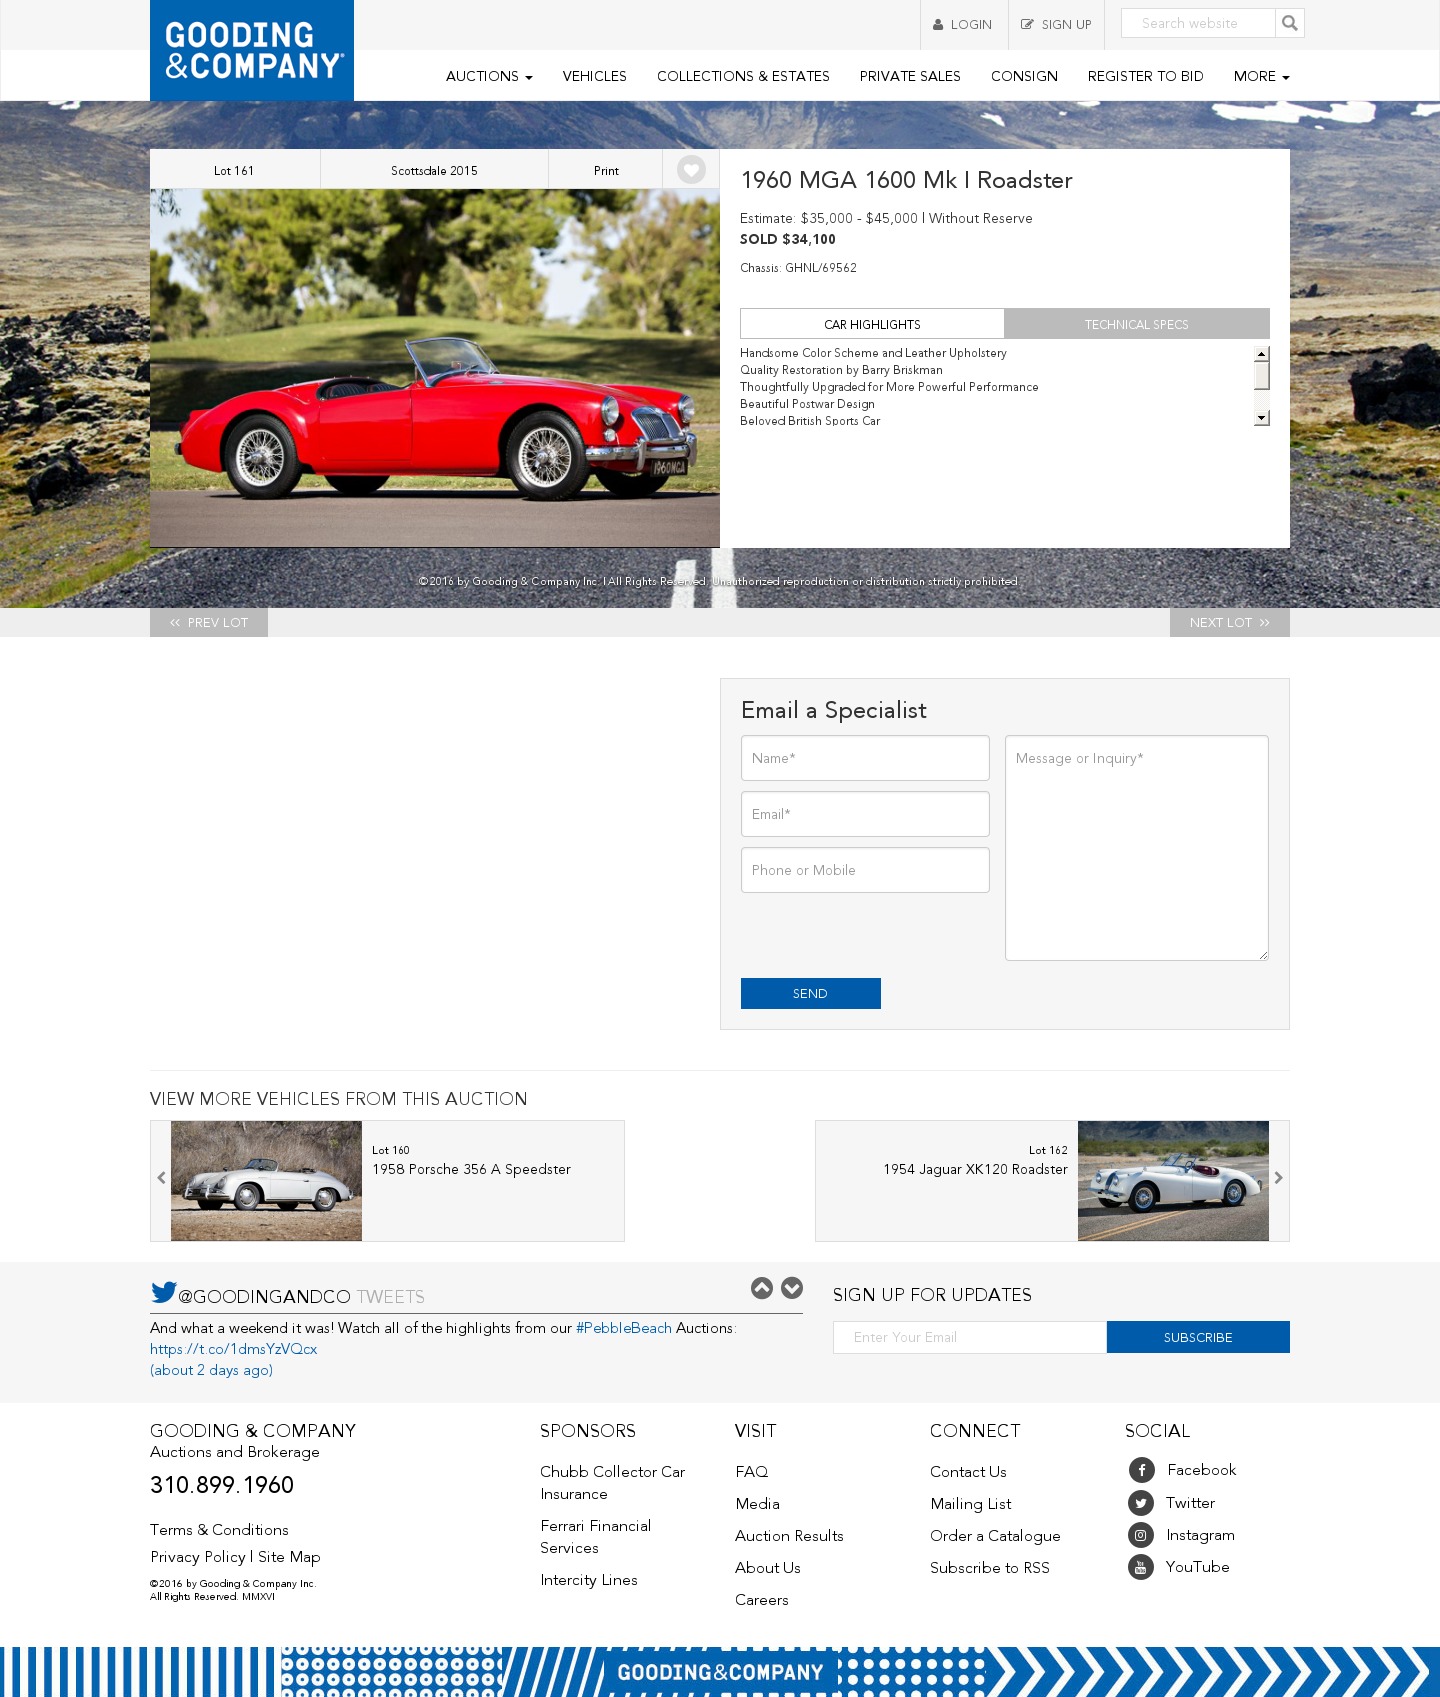Open Terms & Conditions link
1440x1697 pixels.
tap(219, 1530)
